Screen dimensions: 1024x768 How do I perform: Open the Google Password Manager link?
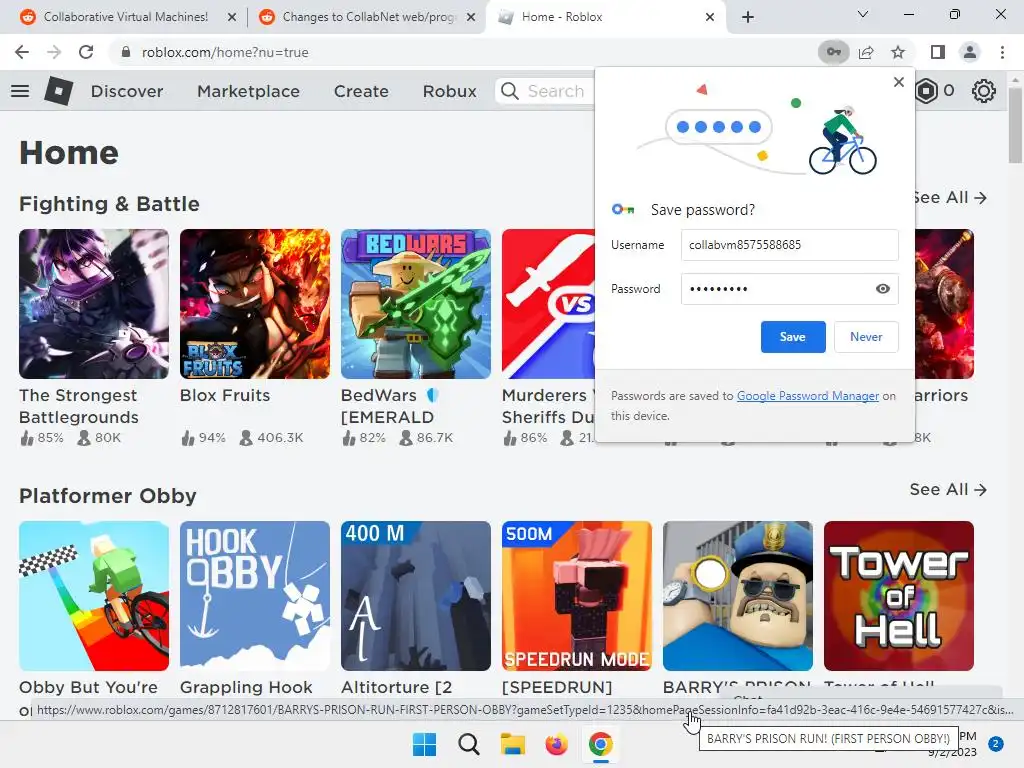[808, 396]
